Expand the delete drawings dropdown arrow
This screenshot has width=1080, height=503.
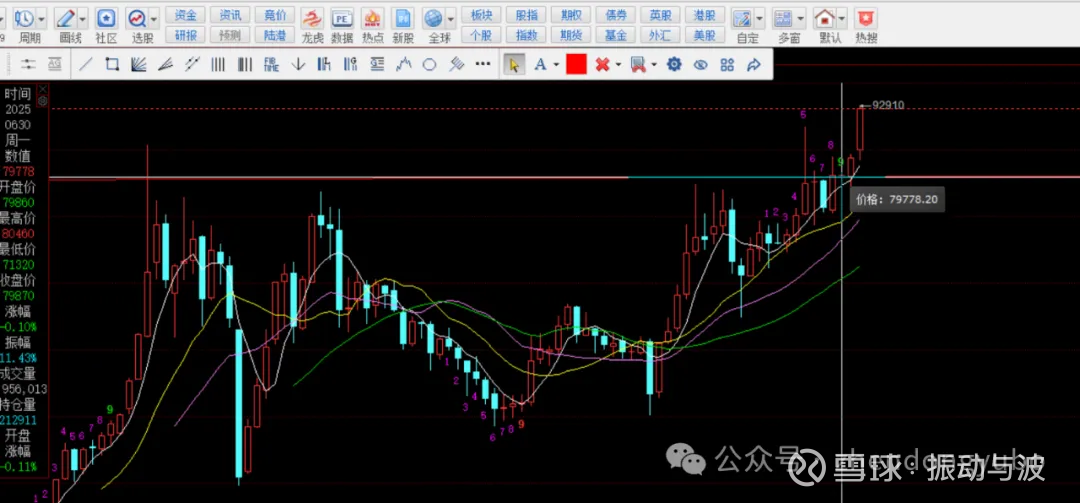[618, 64]
